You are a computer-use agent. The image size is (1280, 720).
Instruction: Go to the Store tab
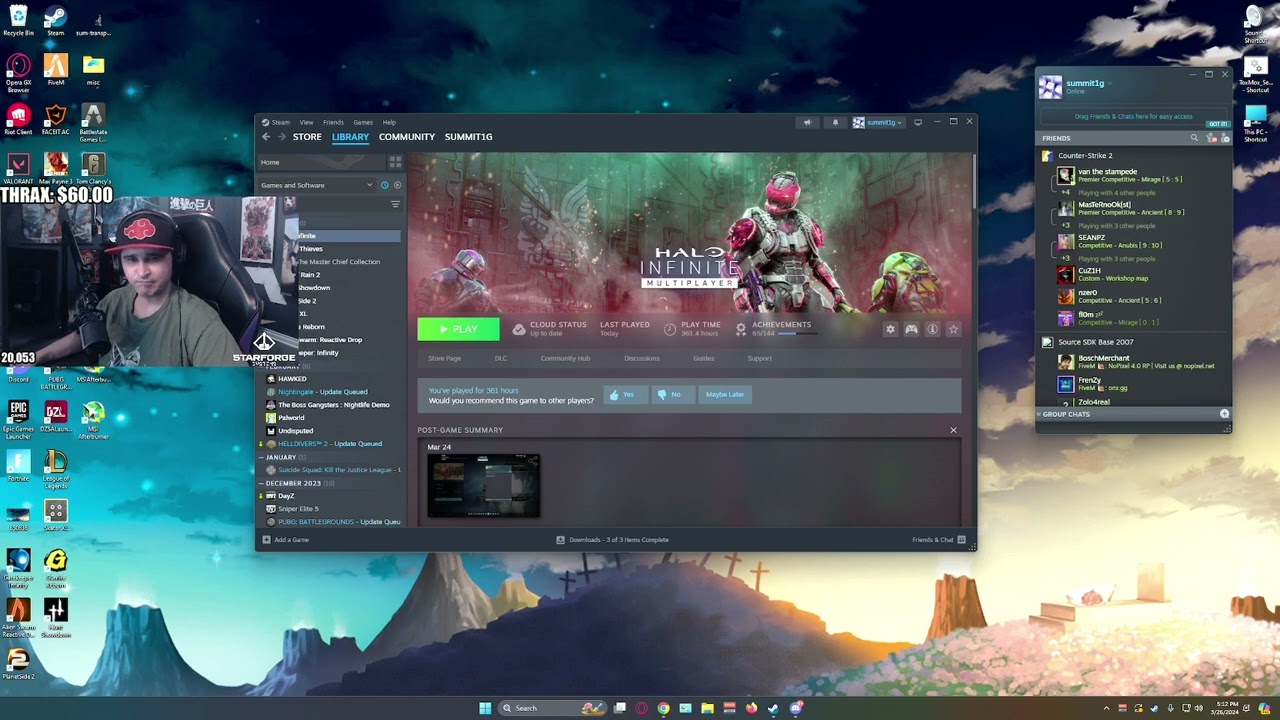click(307, 137)
